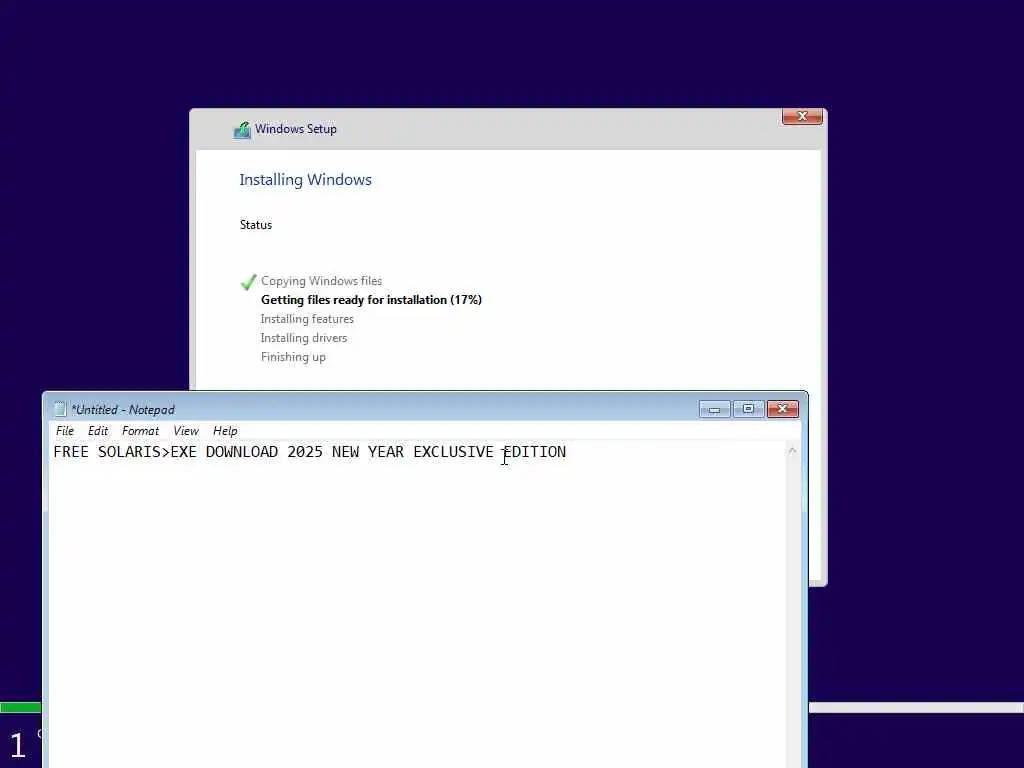Open the View menu in Notepad
The height and width of the screenshot is (768, 1024).
186,431
